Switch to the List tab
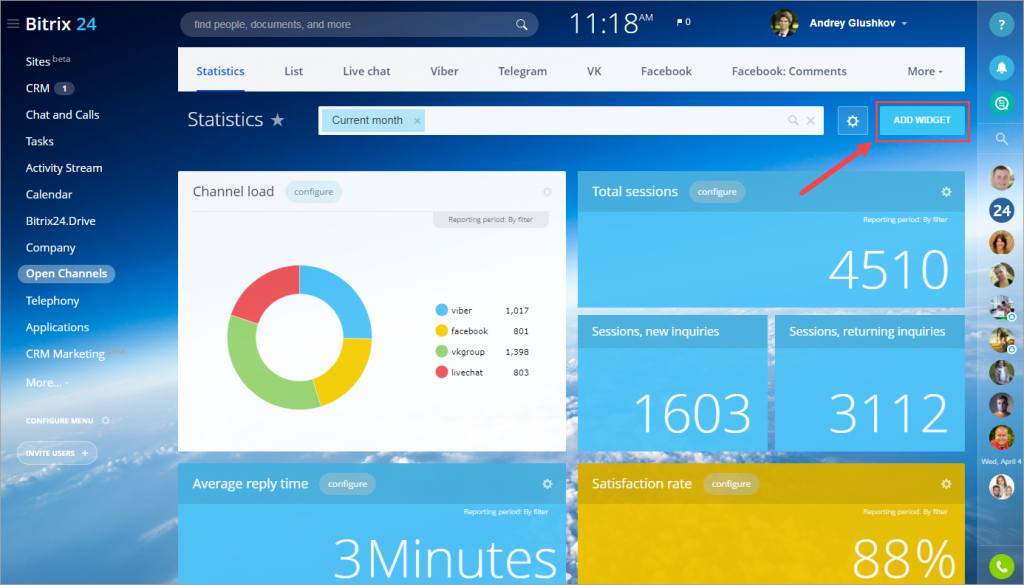 click(293, 71)
